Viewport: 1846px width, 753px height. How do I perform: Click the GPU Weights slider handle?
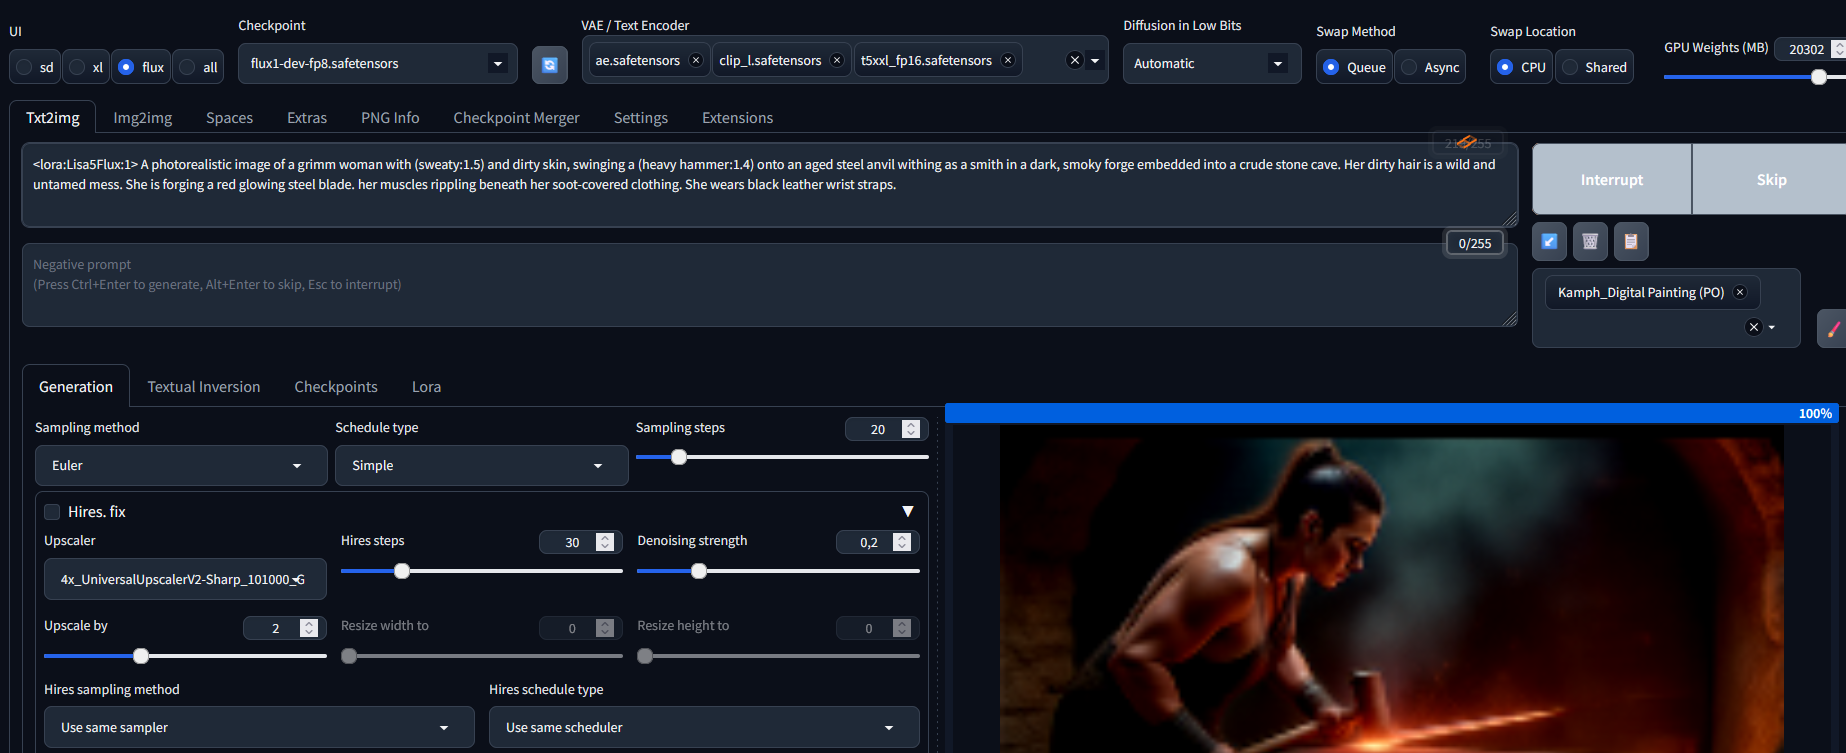click(x=1819, y=77)
